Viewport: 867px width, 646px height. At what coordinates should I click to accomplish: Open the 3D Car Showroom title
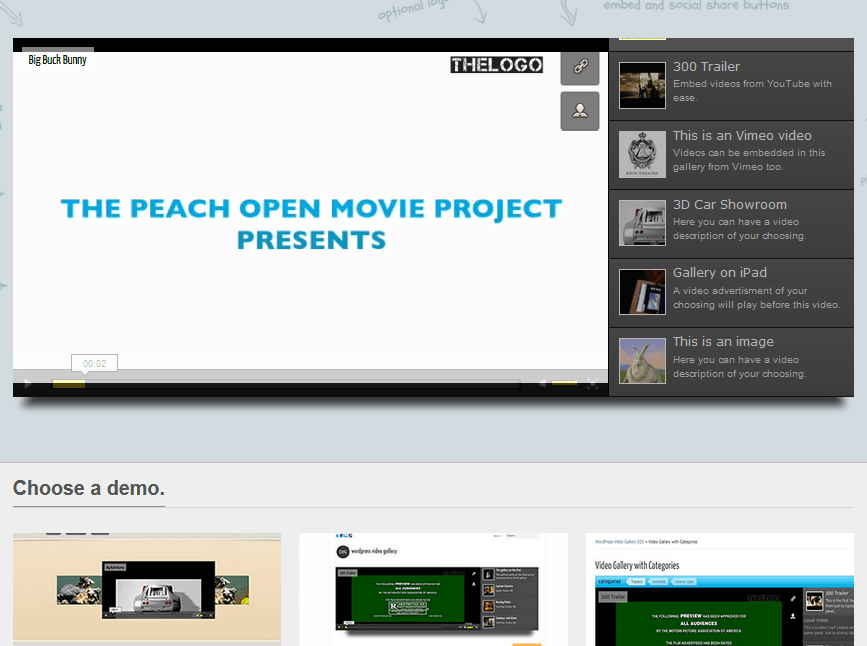click(730, 205)
